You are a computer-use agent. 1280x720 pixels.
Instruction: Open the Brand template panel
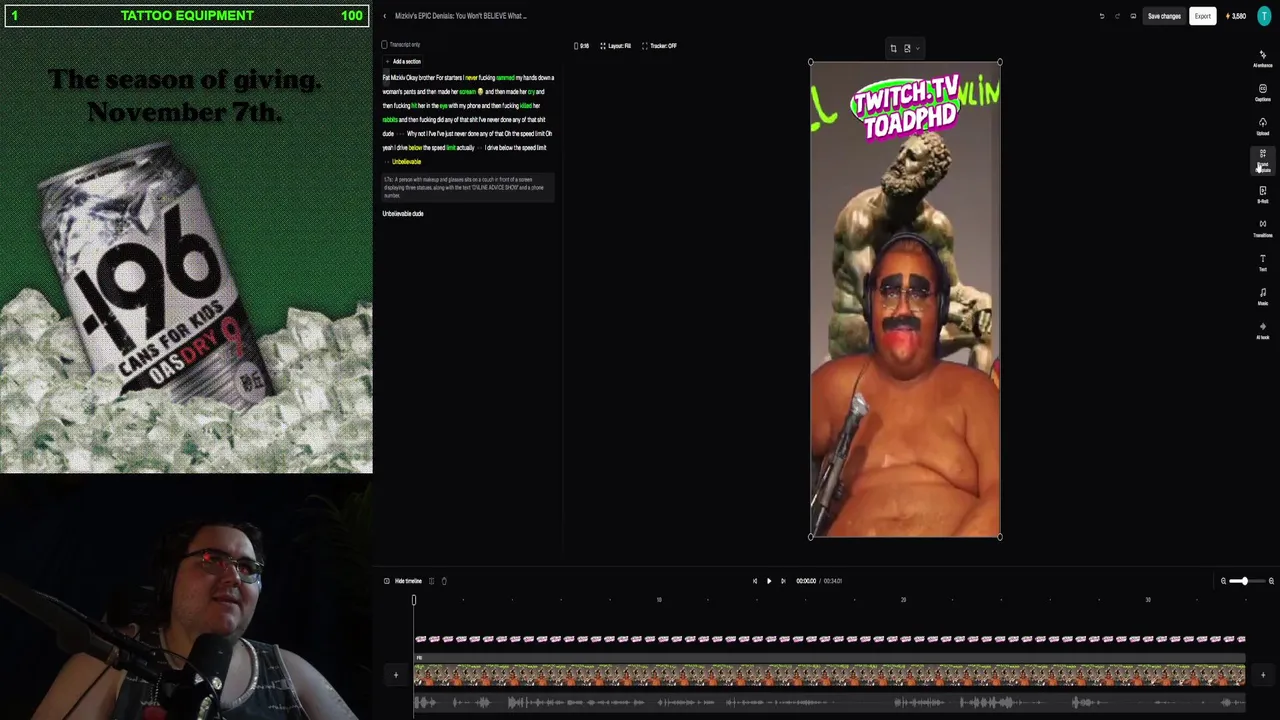(1262, 160)
